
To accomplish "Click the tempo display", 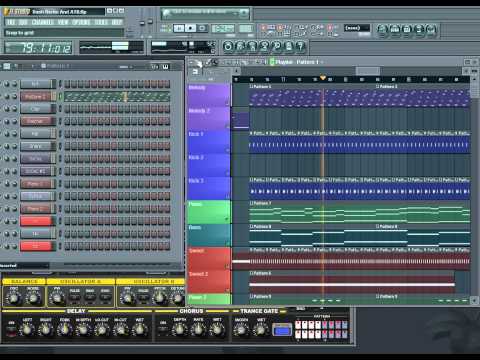I will [x=223, y=28].
